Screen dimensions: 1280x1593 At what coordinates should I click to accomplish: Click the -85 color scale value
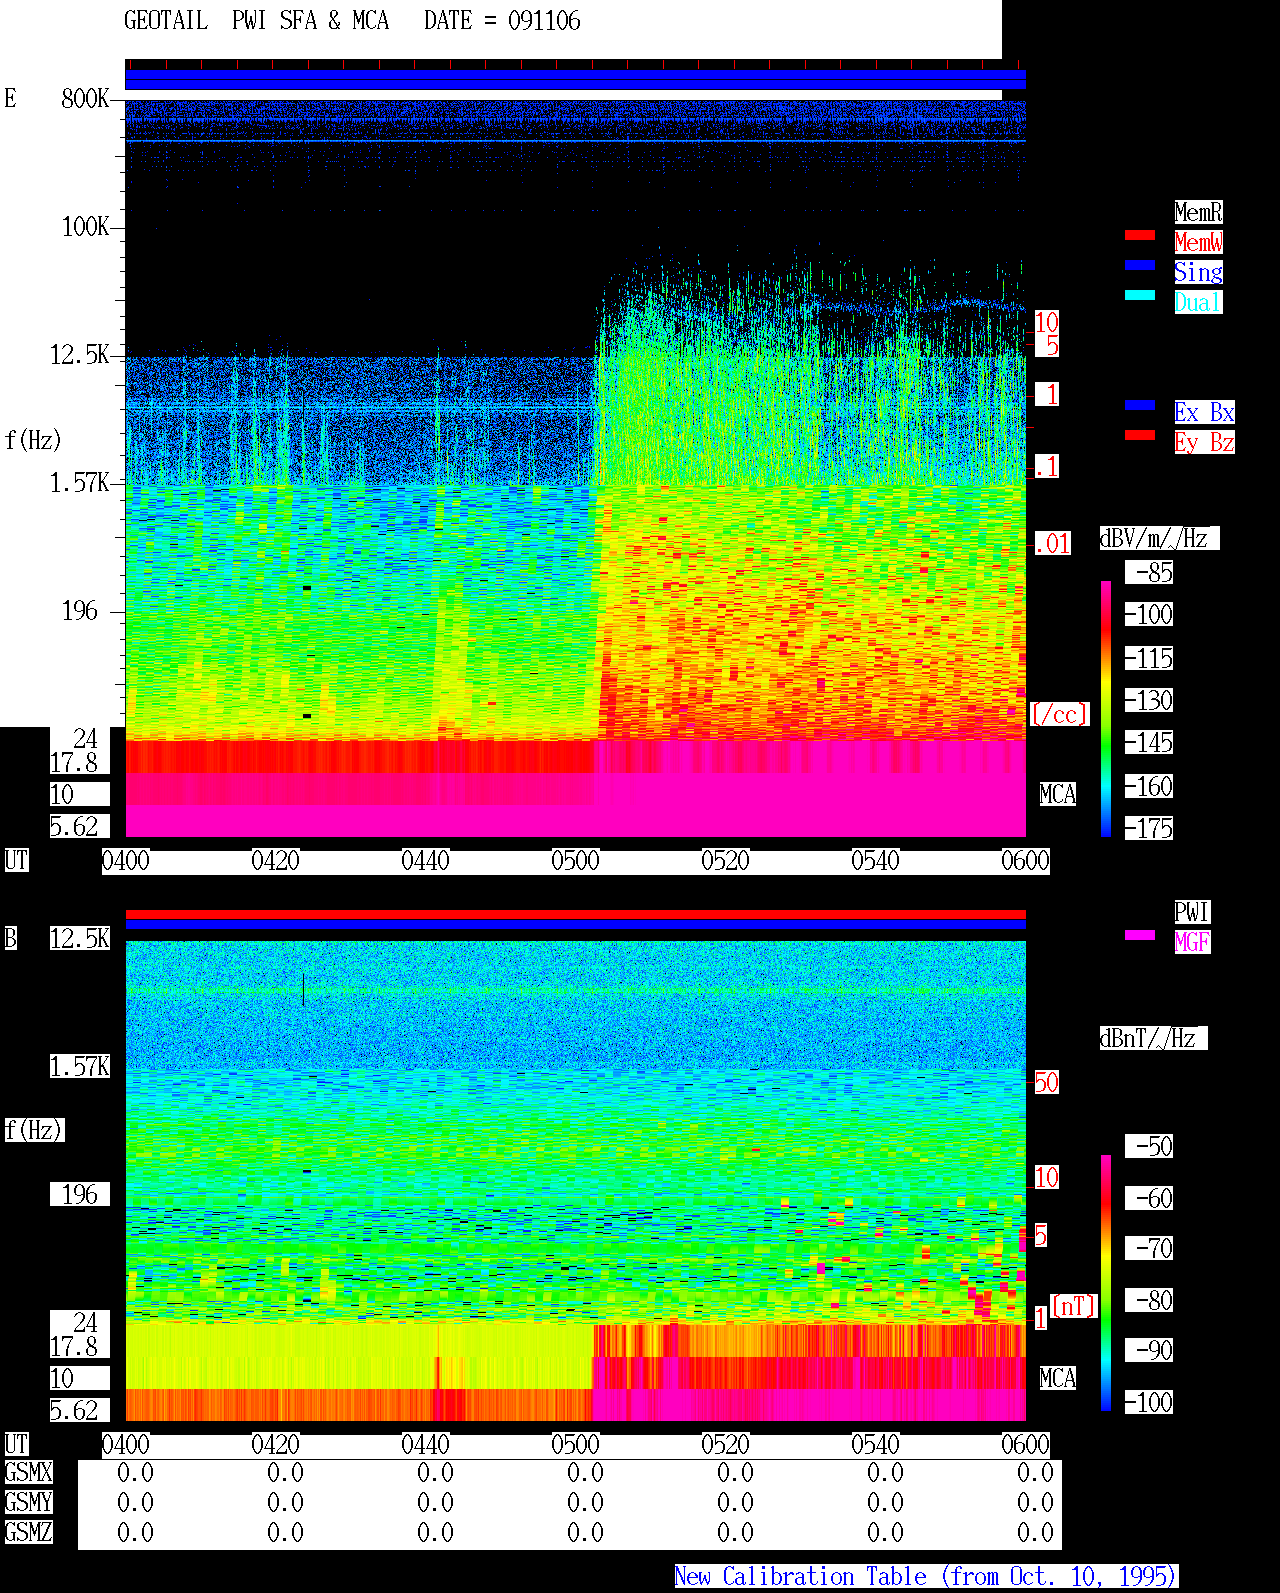[x=1149, y=572]
